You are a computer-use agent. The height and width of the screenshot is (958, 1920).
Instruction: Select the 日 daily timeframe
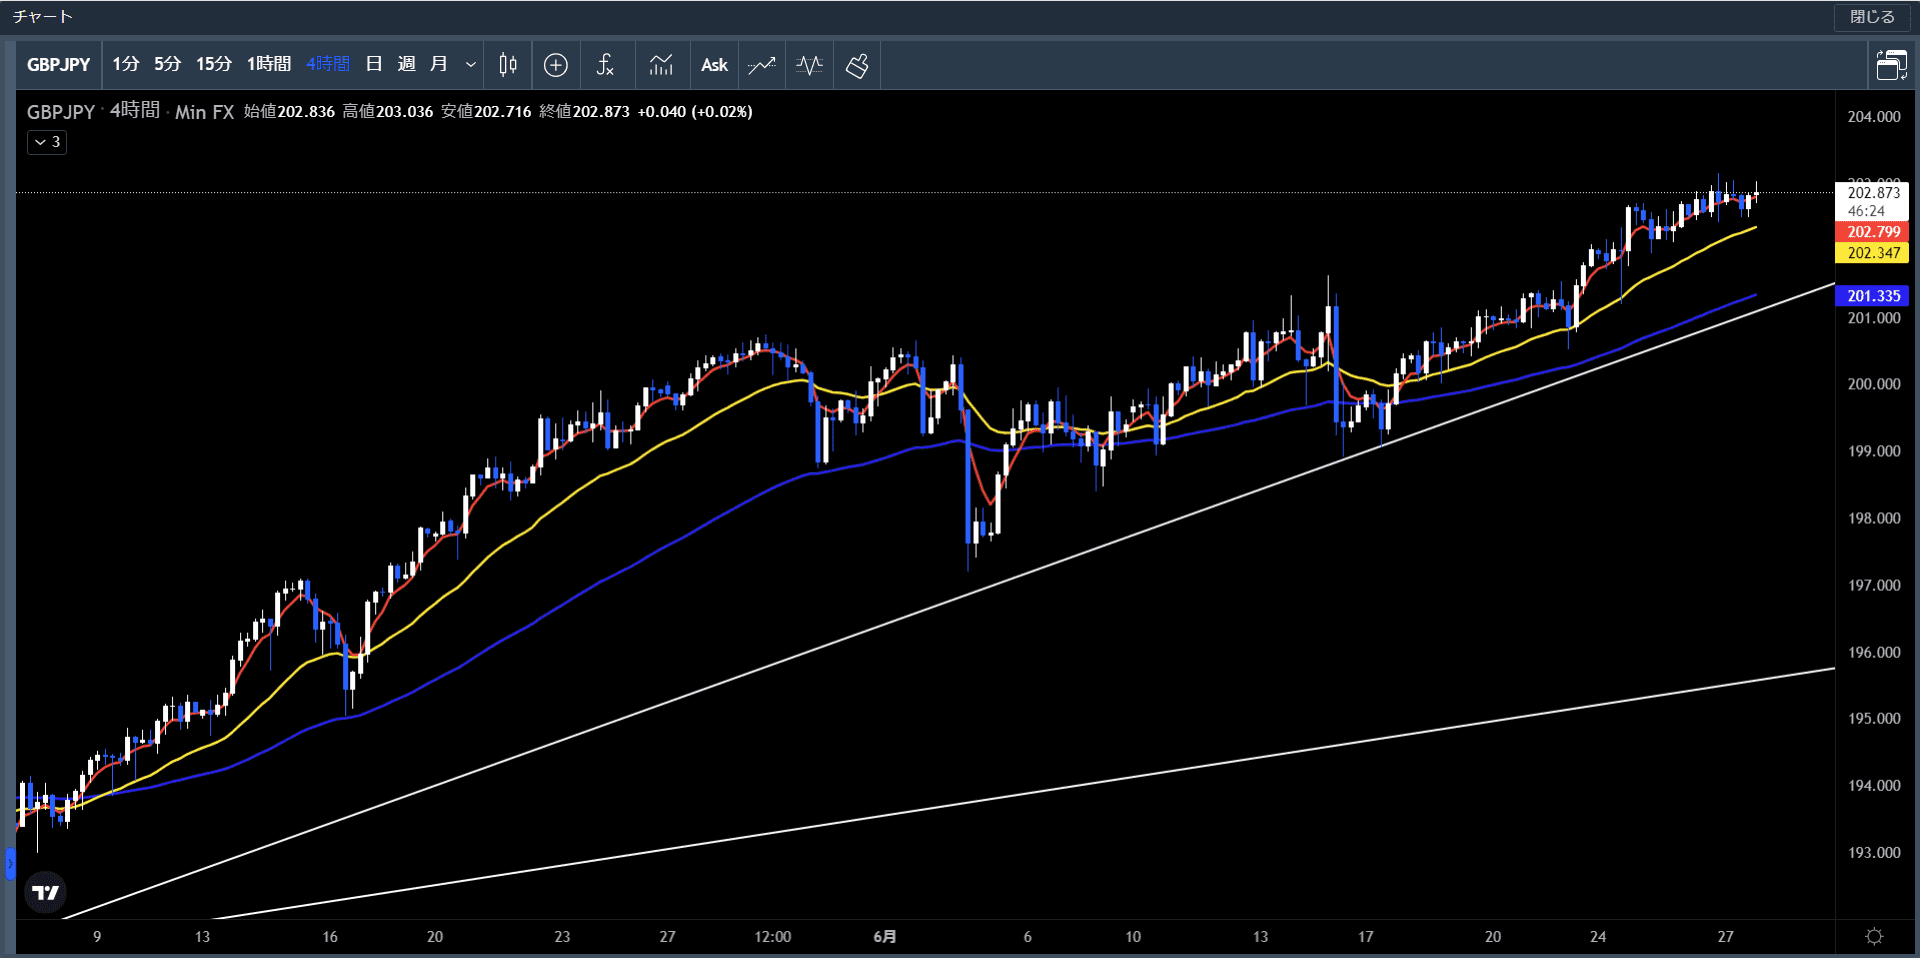coord(374,64)
